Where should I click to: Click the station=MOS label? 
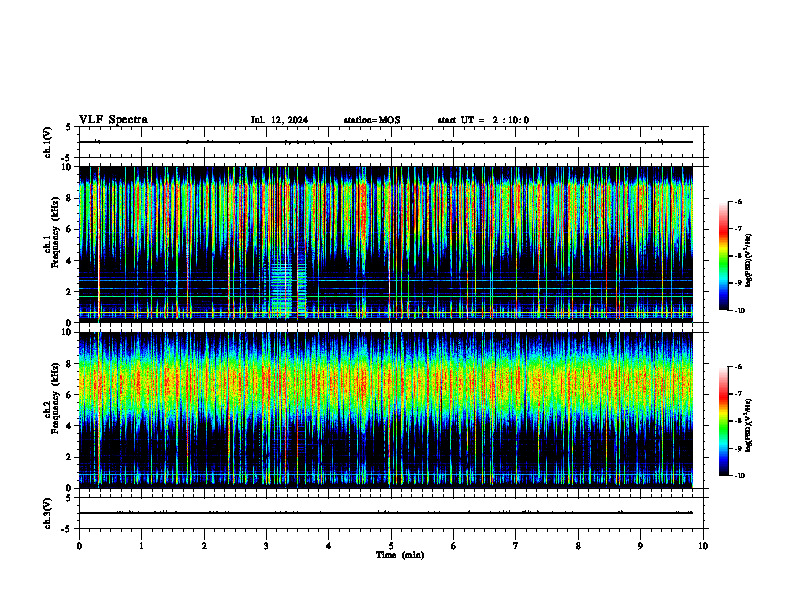[372, 120]
